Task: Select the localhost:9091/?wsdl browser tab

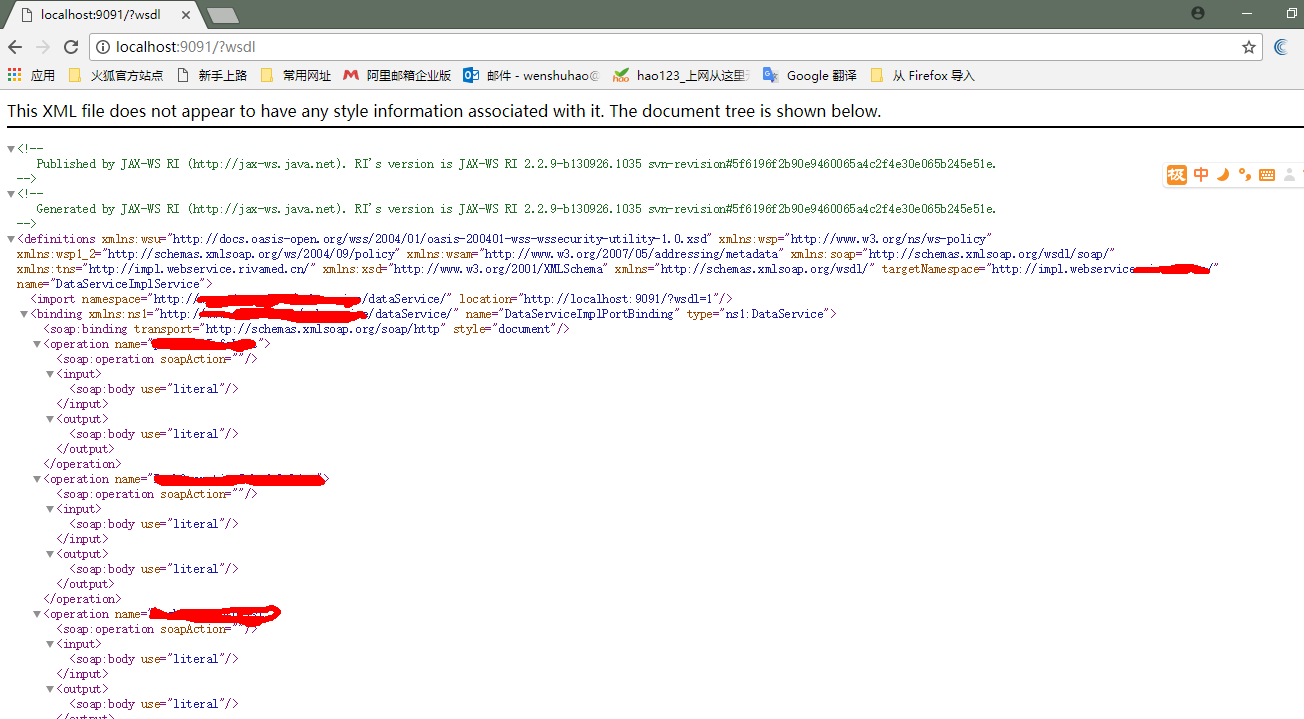Action: click(x=100, y=15)
